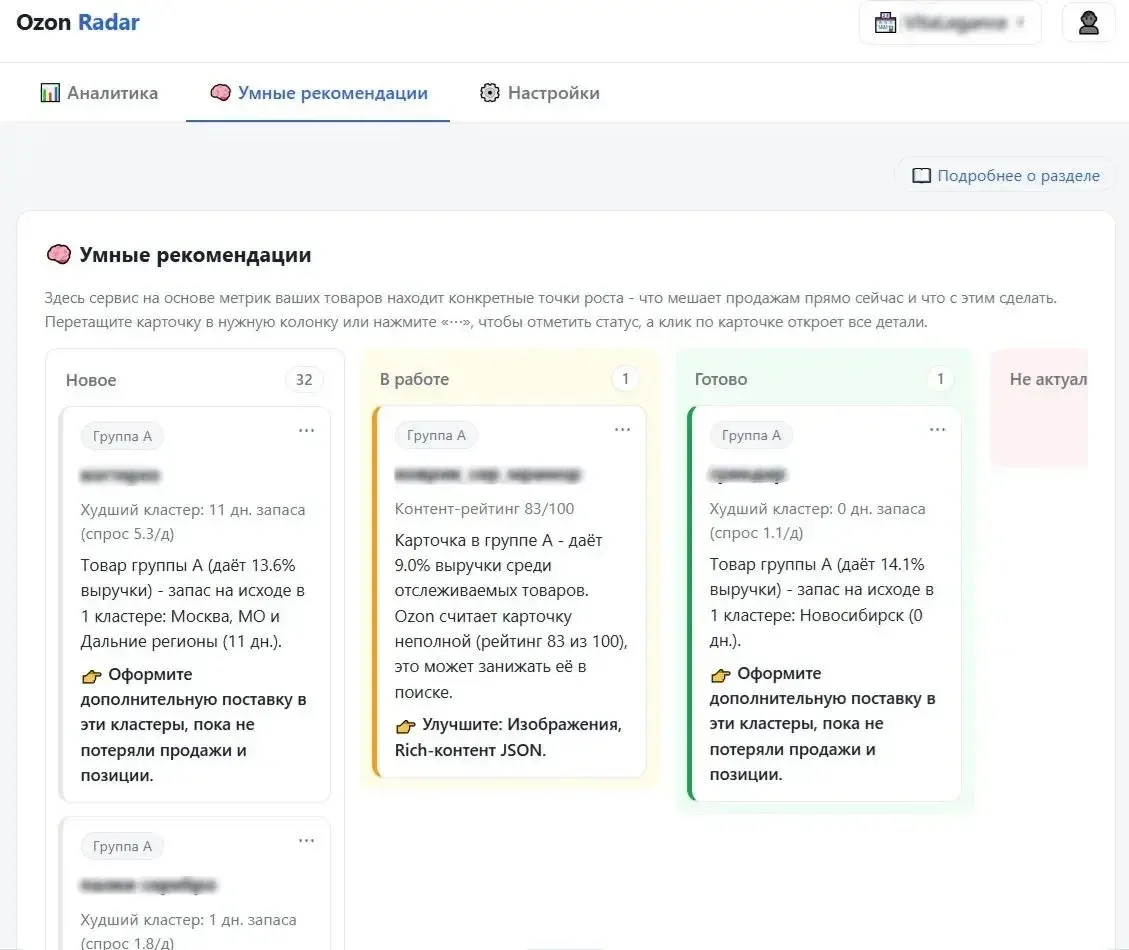Open the Готово card blurred product title

click(x=748, y=474)
